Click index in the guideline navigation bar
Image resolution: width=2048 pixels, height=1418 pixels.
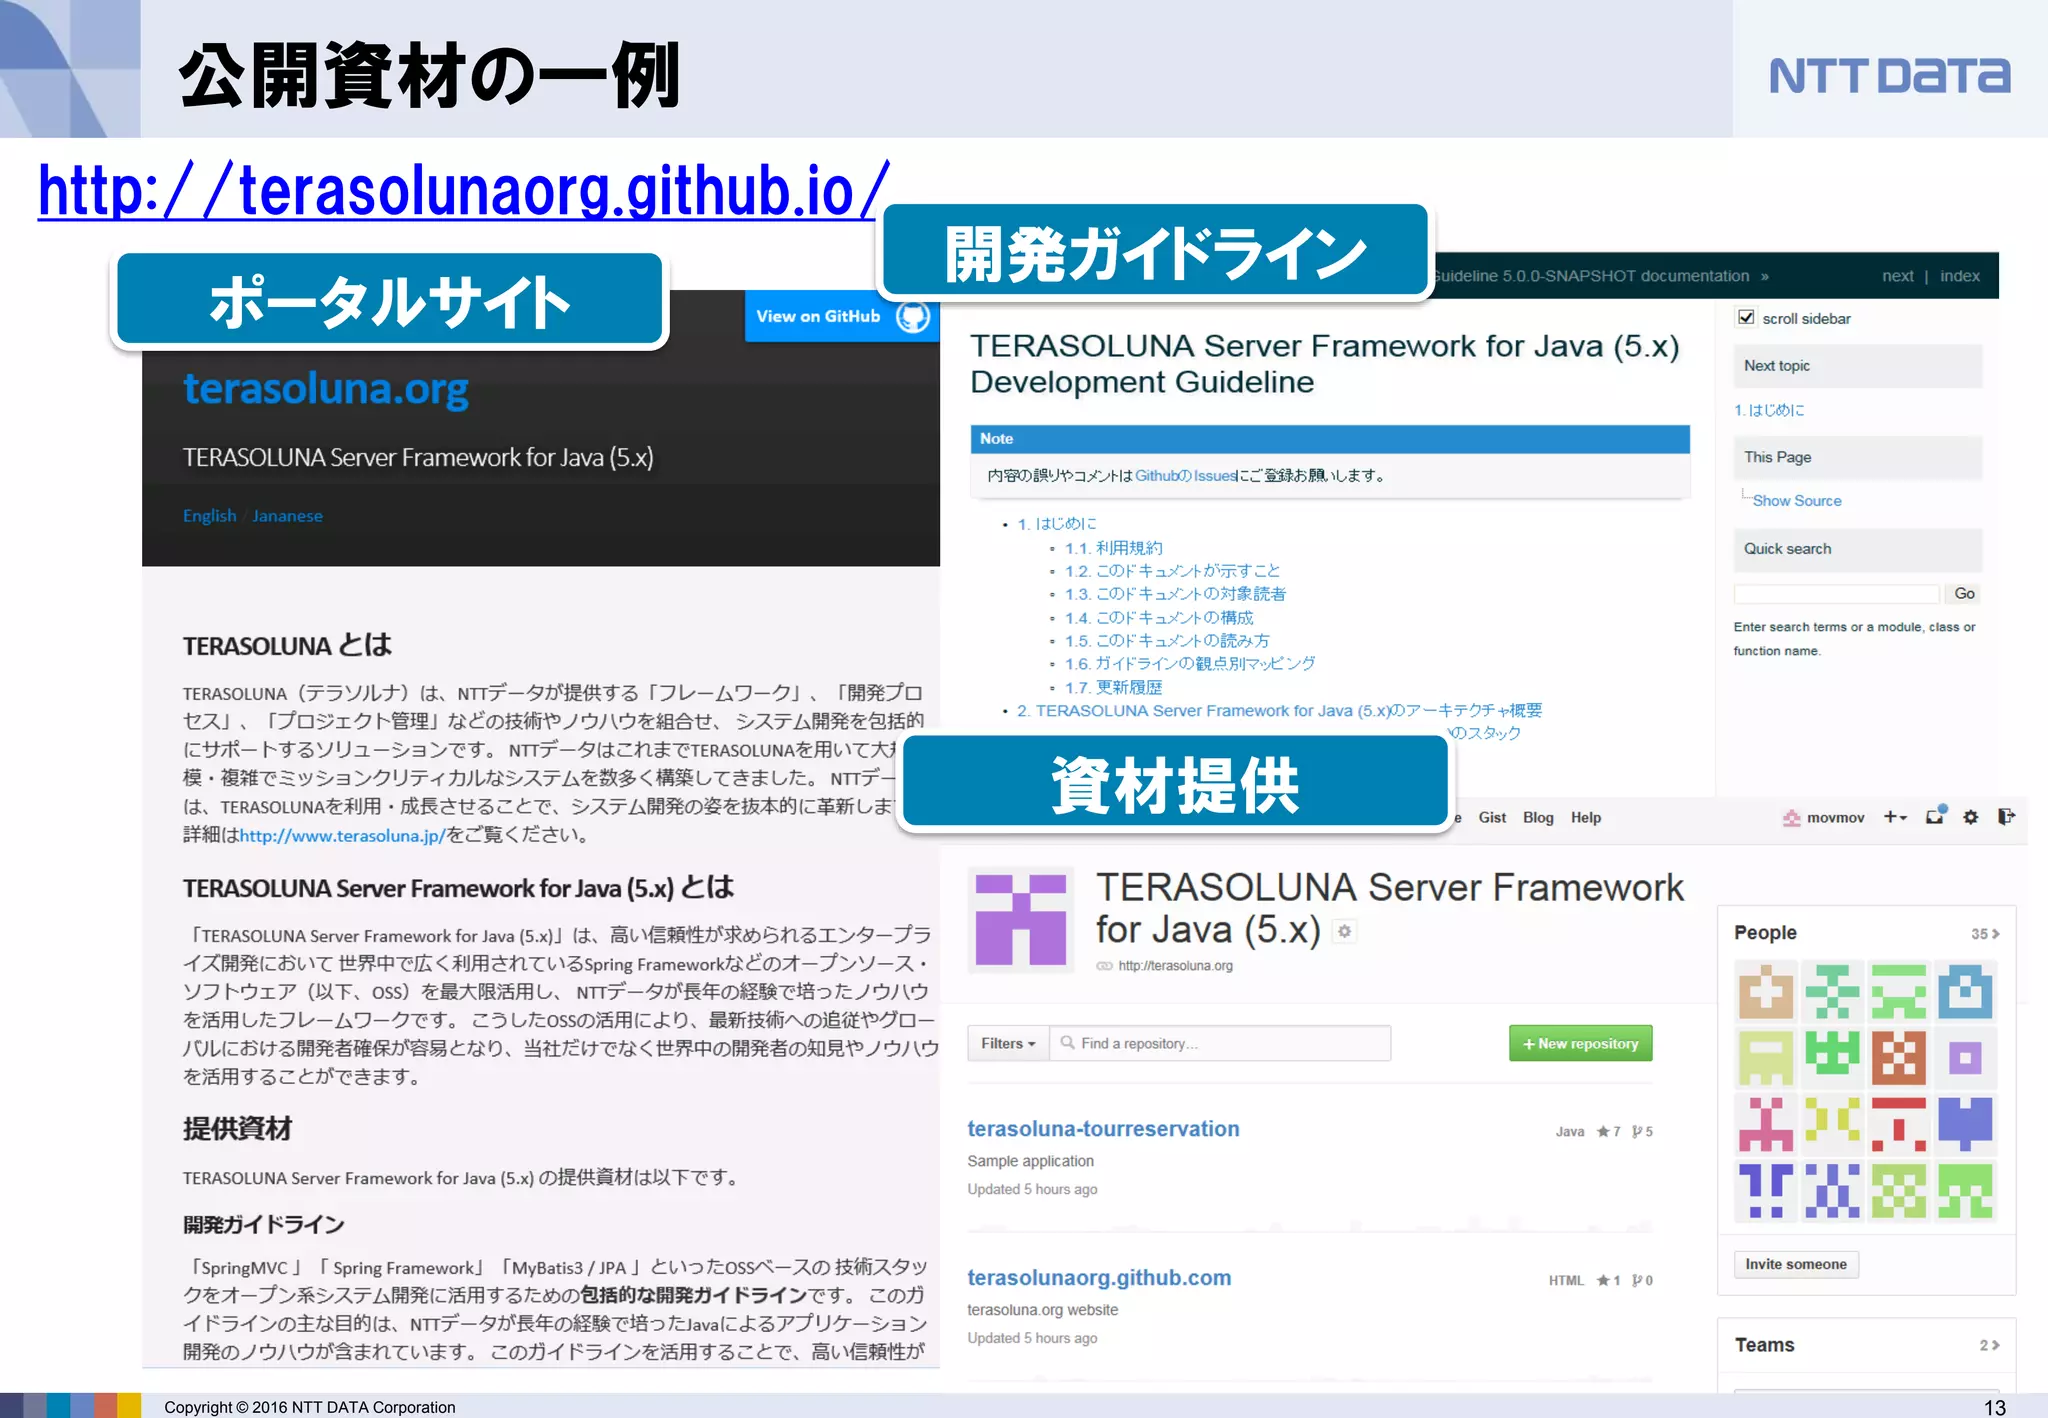coord(1960,276)
